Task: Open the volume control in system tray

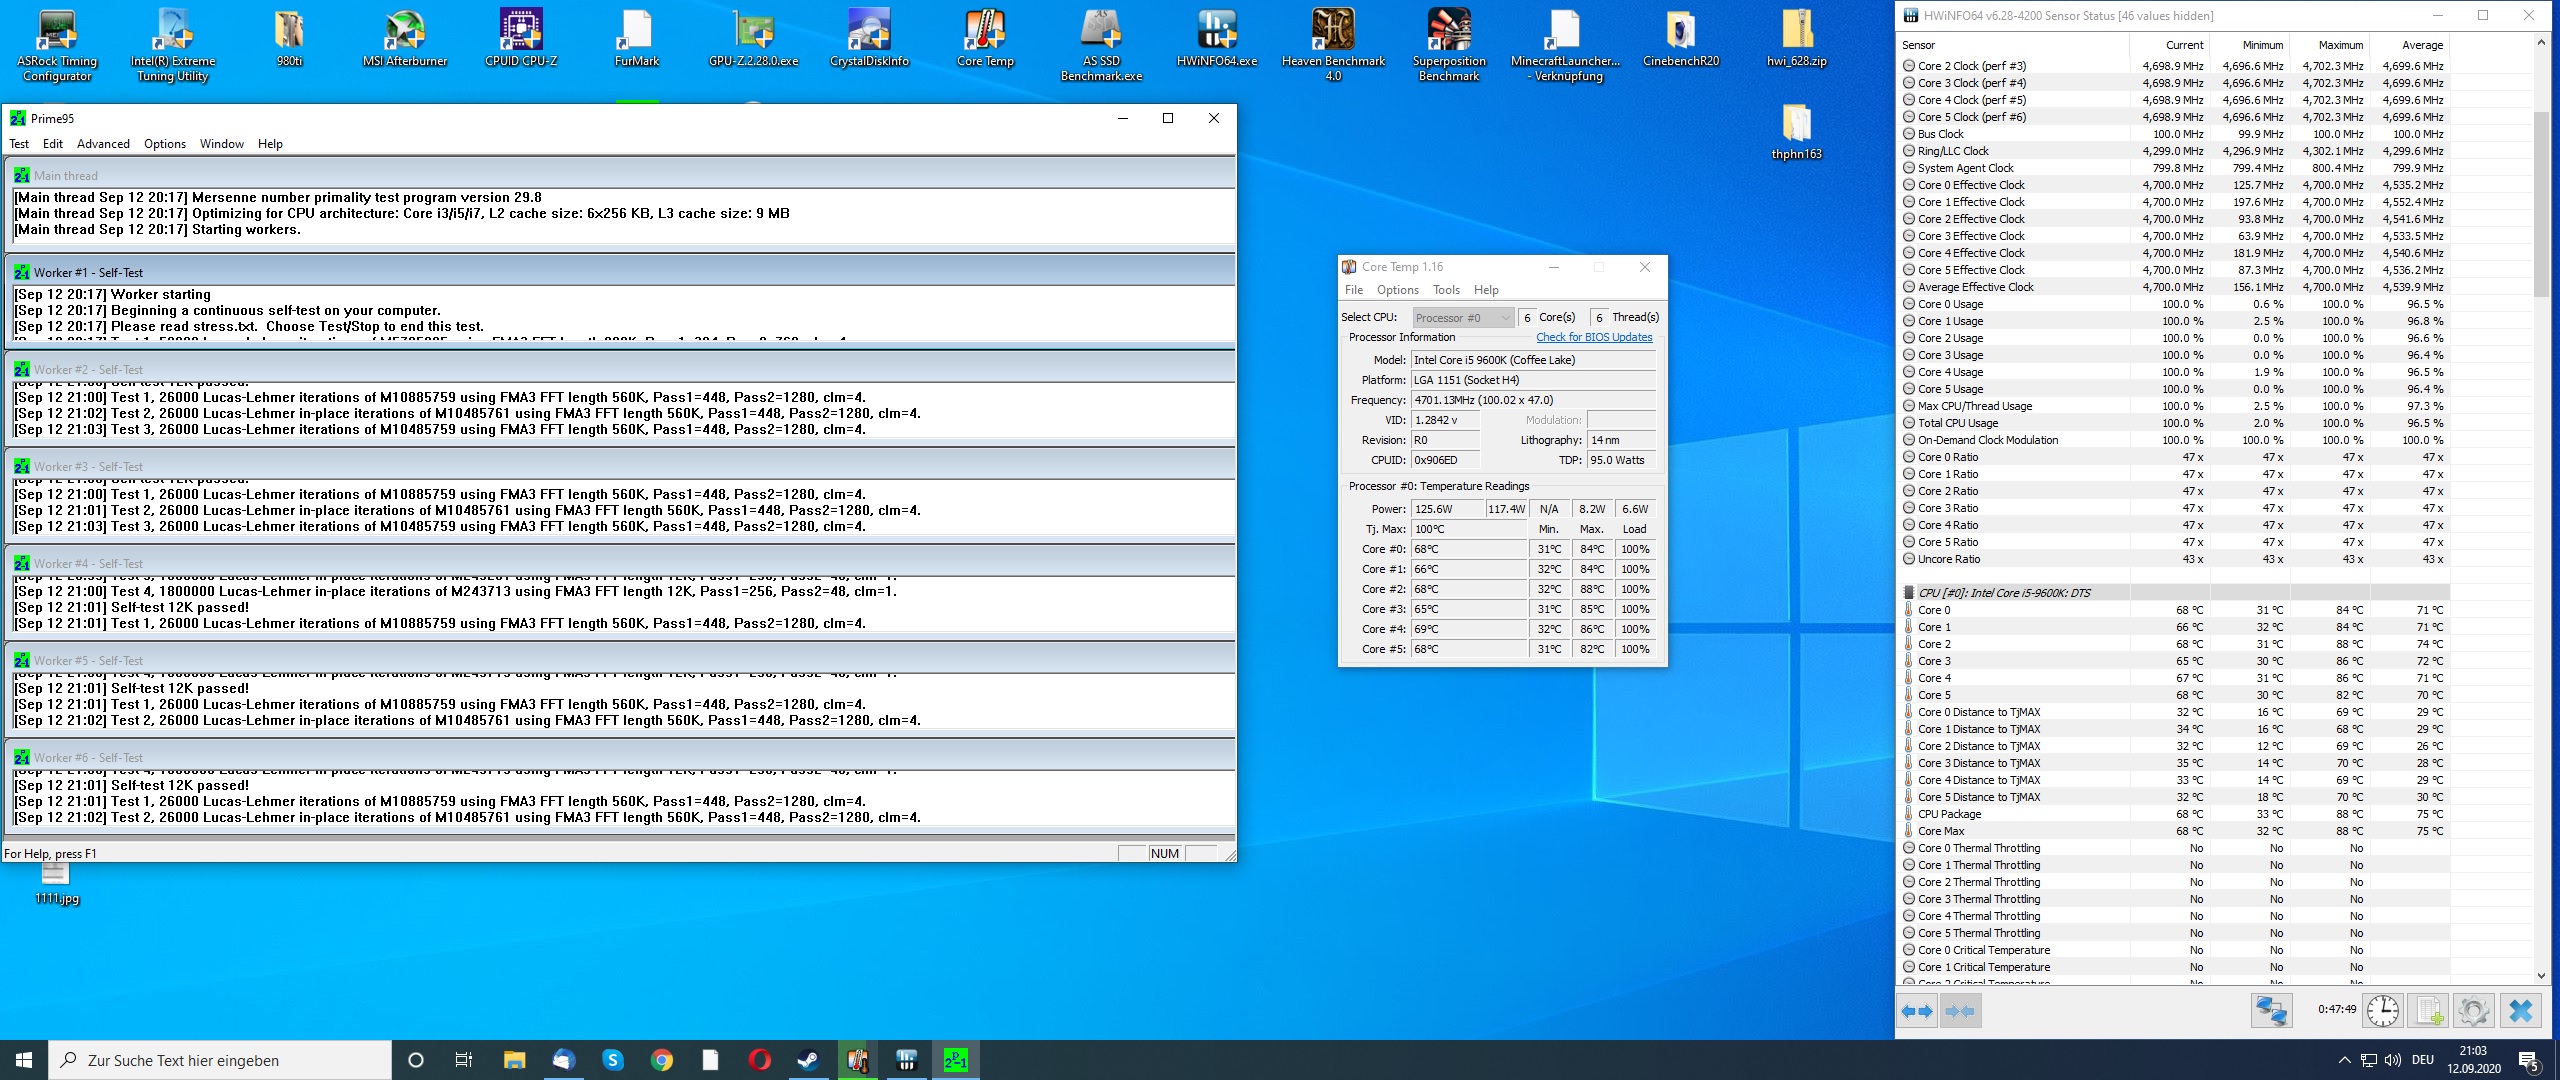Action: click(2393, 1060)
